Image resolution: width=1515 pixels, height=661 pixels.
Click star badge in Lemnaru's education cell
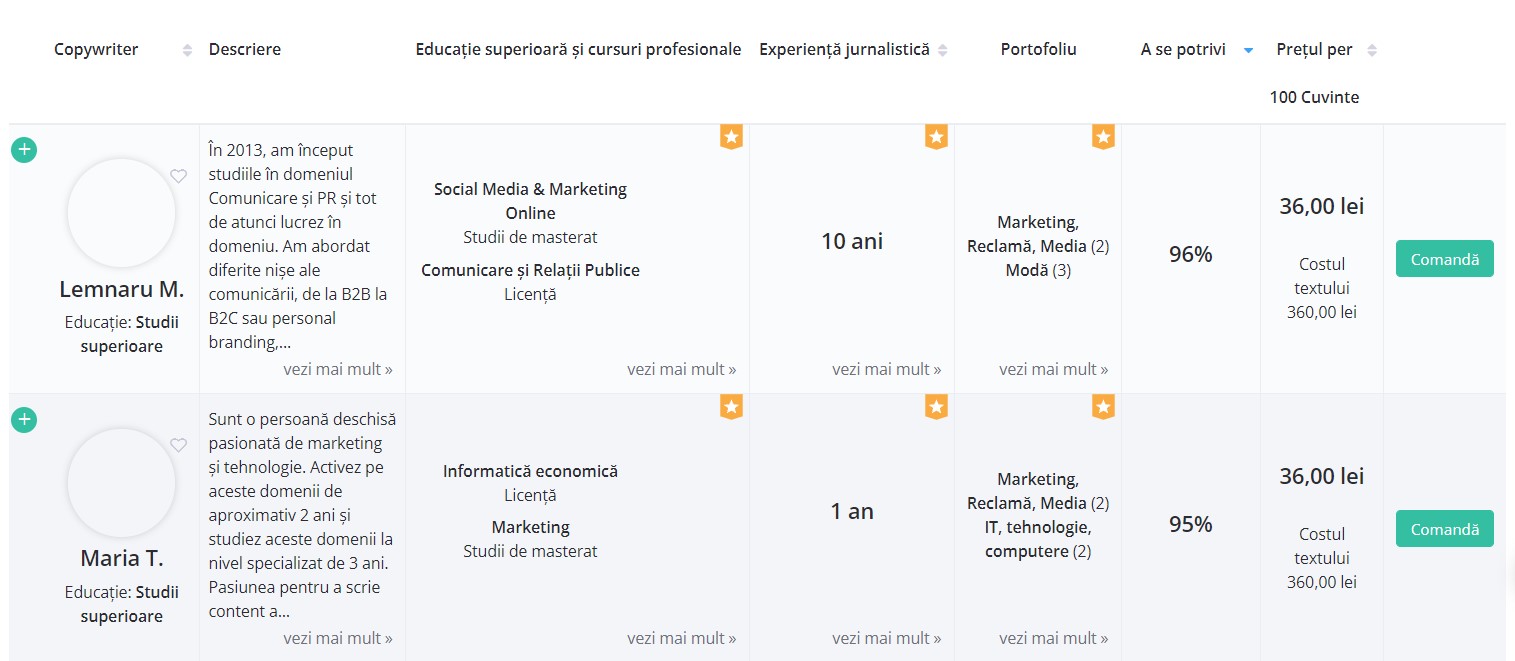(731, 137)
